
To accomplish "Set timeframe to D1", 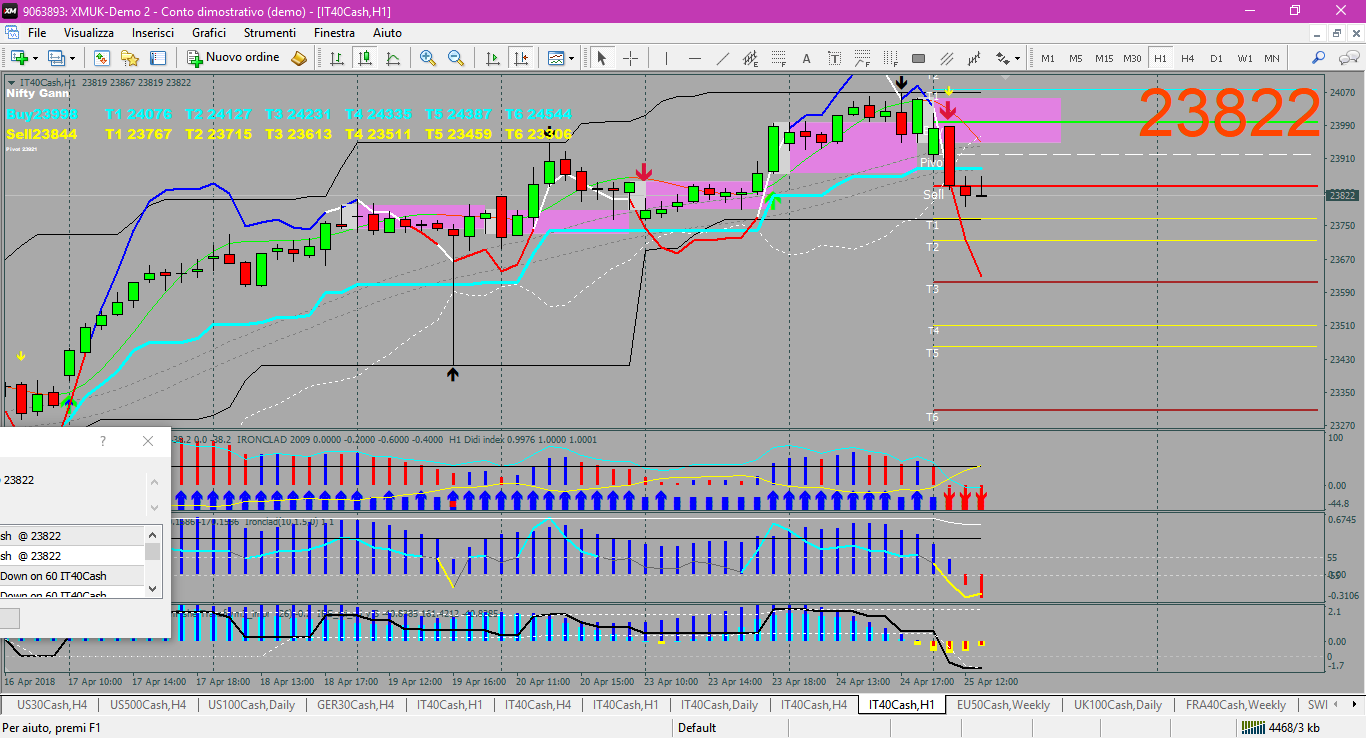I will coord(1216,58).
